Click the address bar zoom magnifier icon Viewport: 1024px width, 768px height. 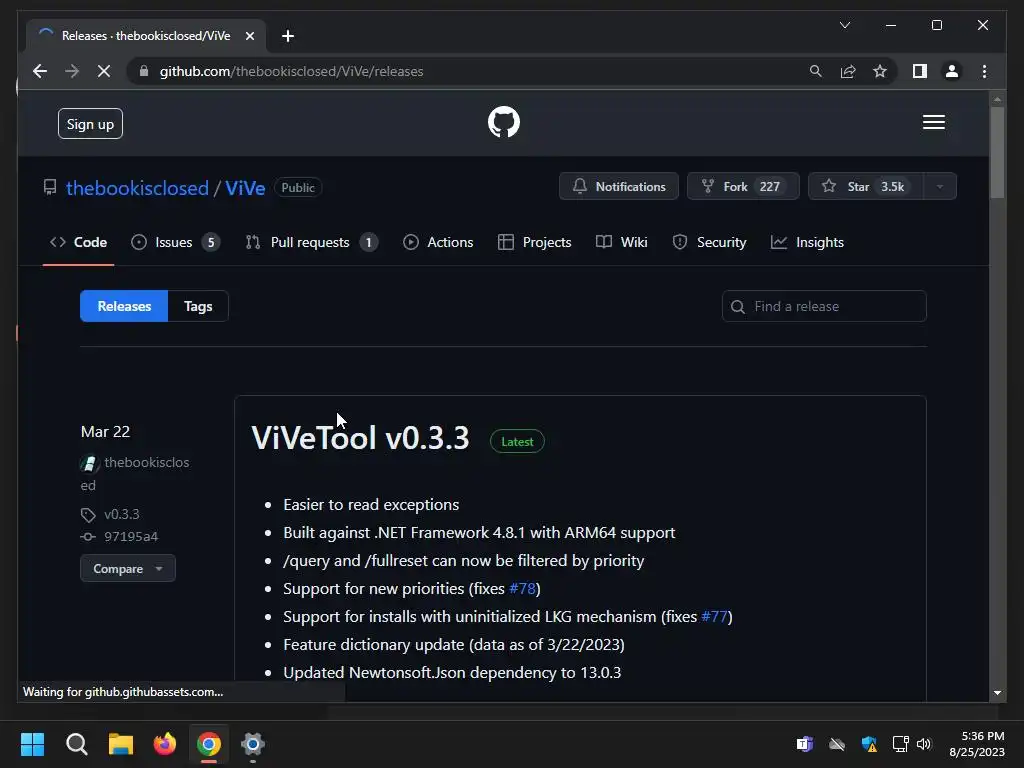click(816, 71)
